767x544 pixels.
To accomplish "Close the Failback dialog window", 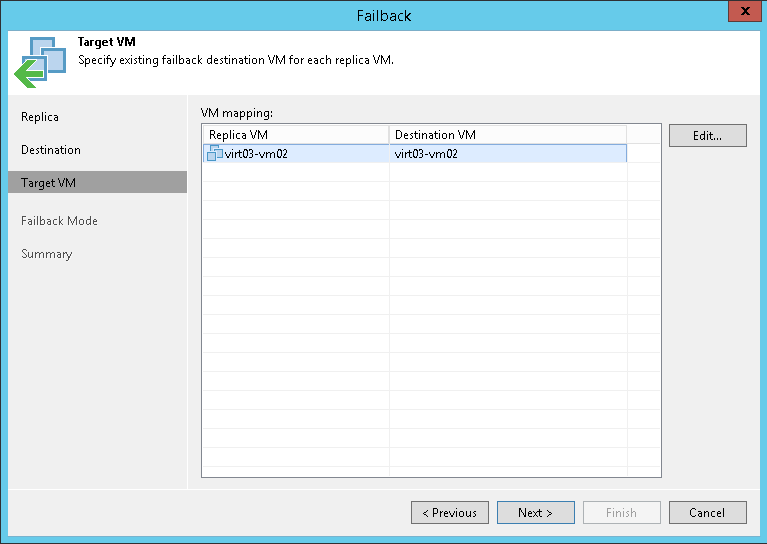I will click(x=741, y=15).
